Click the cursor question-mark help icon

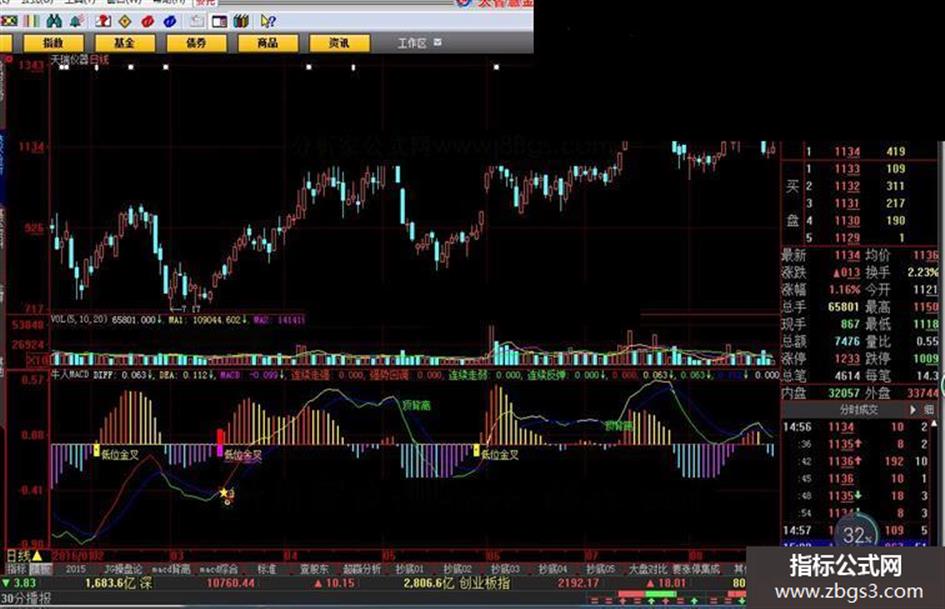[268, 22]
